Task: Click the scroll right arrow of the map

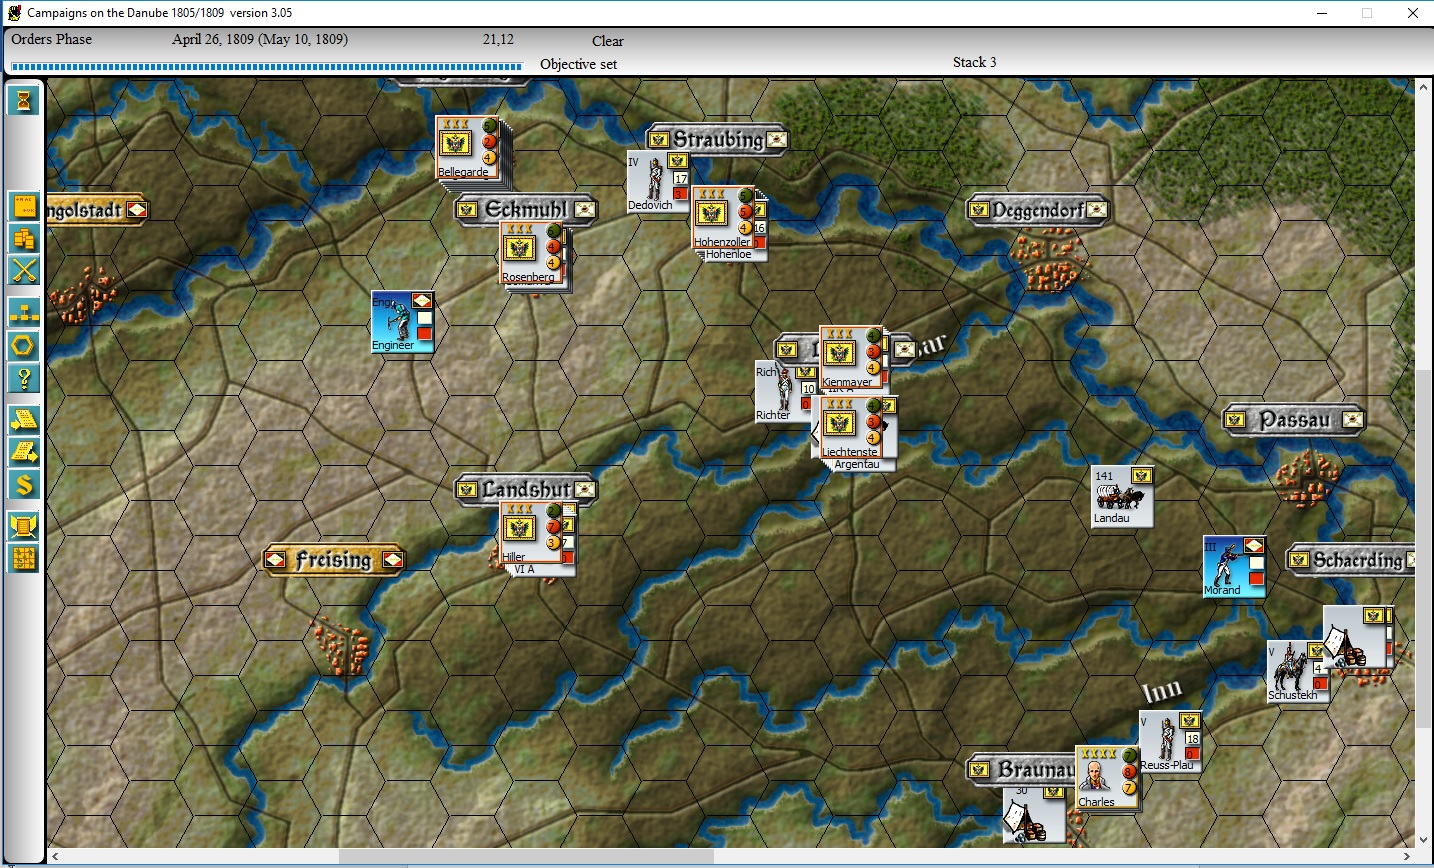Action: tap(1406, 857)
